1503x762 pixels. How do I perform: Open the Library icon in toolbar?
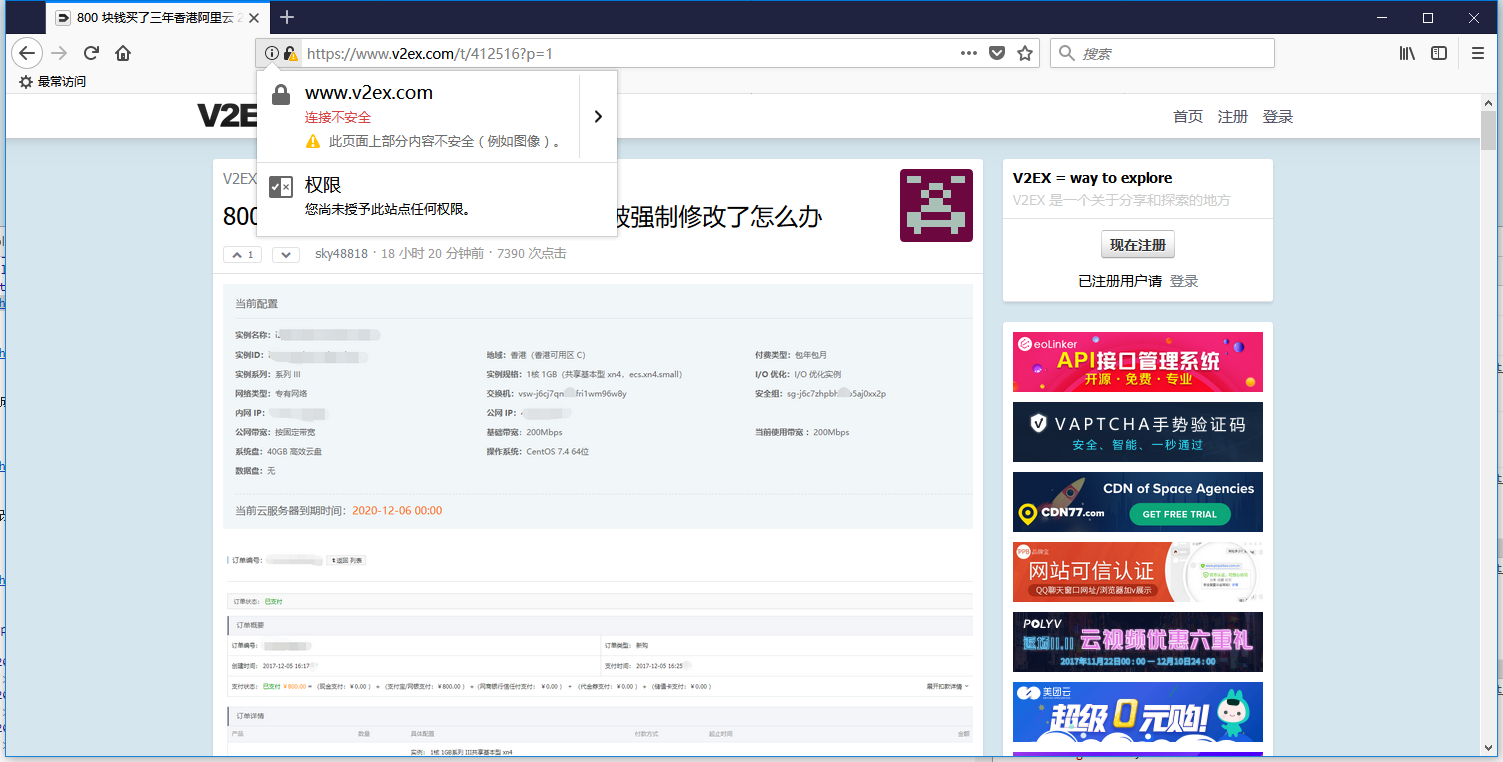[1407, 53]
